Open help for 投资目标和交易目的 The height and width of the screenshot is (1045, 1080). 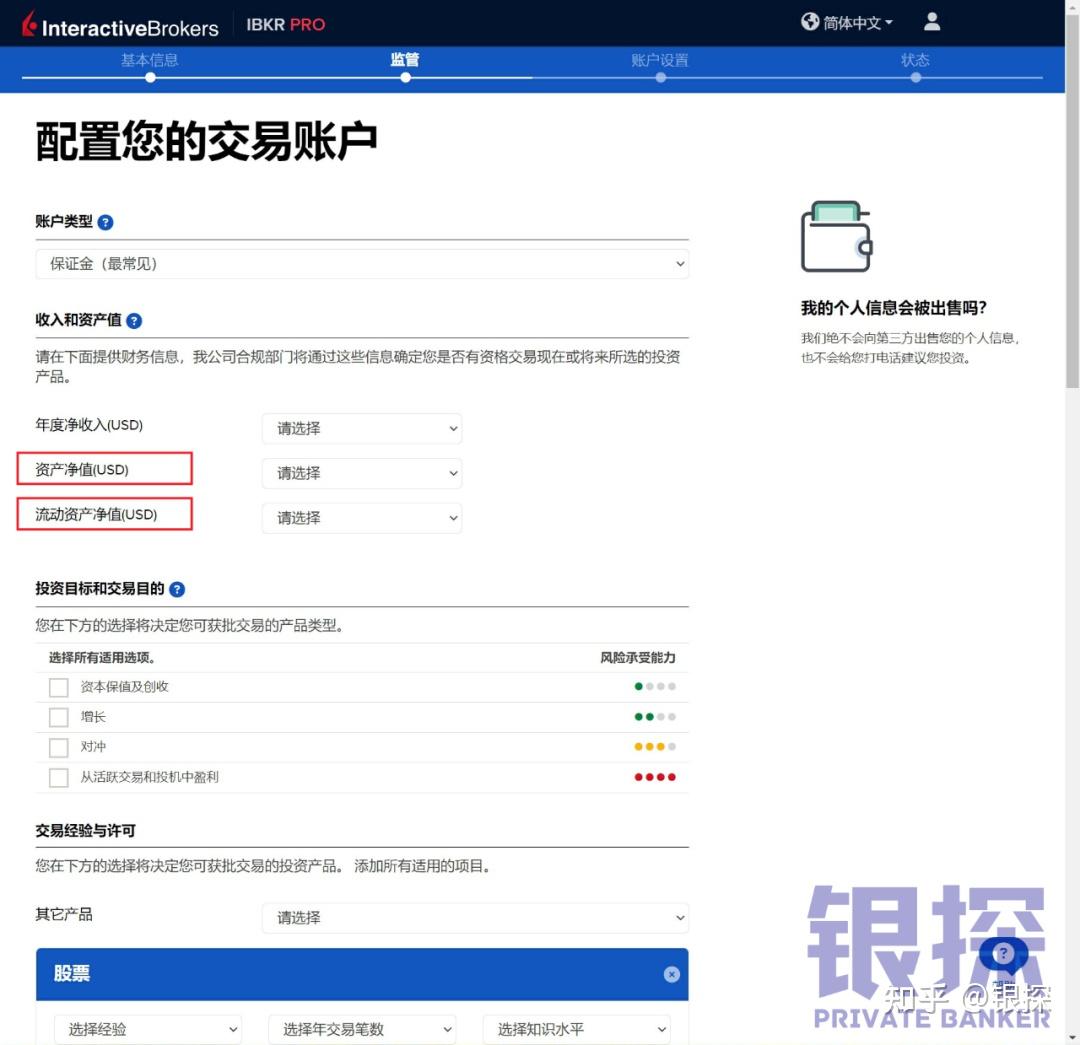[177, 589]
